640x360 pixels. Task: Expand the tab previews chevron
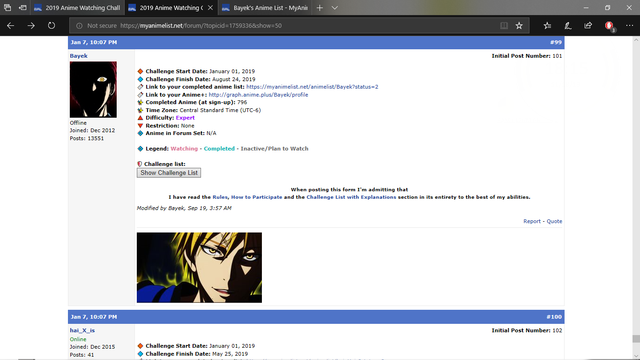335,8
